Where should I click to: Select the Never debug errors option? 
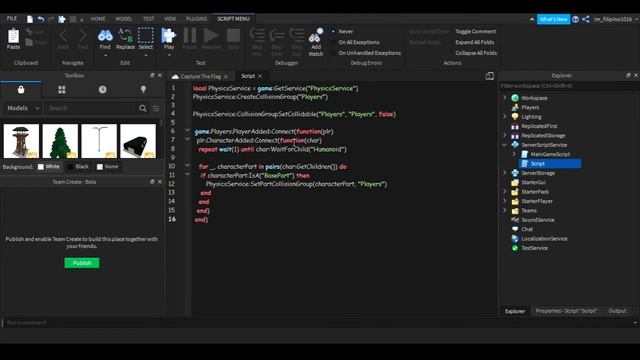(342, 31)
